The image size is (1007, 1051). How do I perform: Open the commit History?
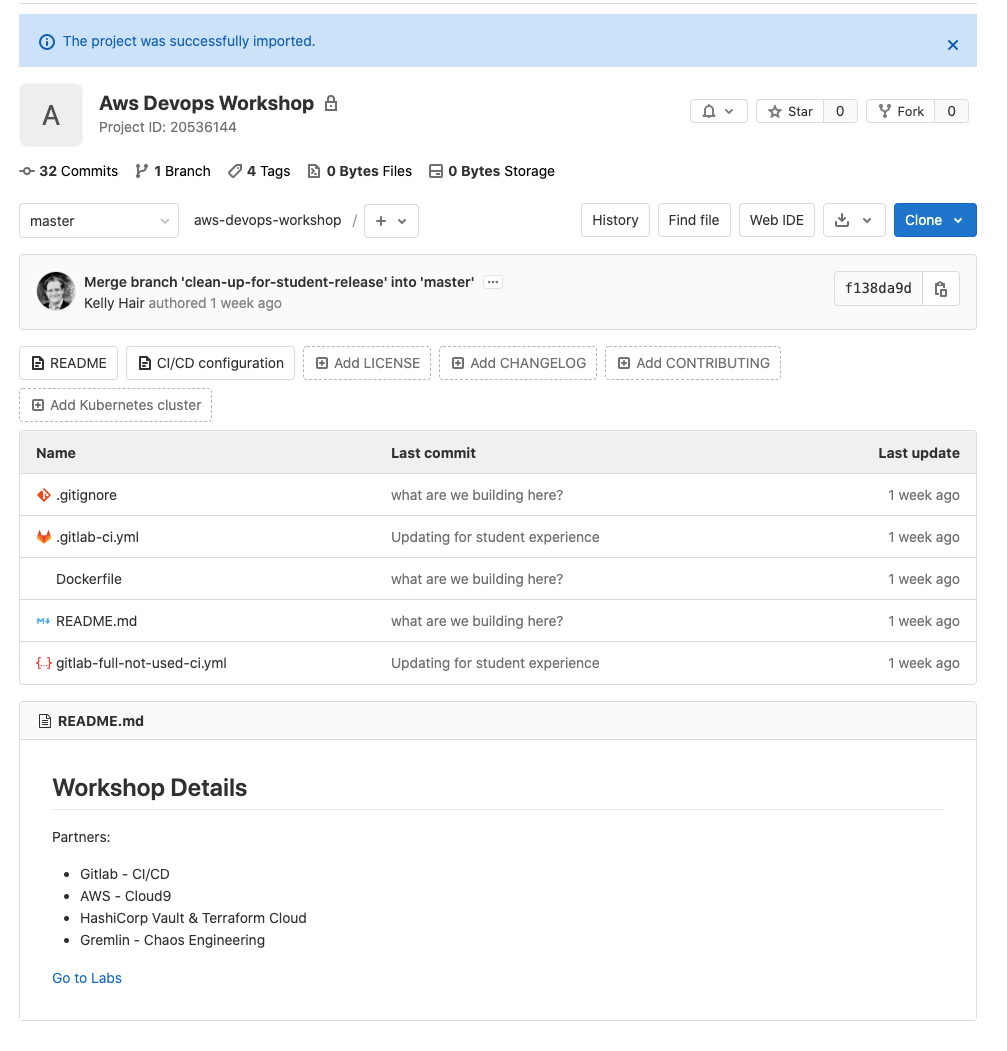click(x=615, y=220)
